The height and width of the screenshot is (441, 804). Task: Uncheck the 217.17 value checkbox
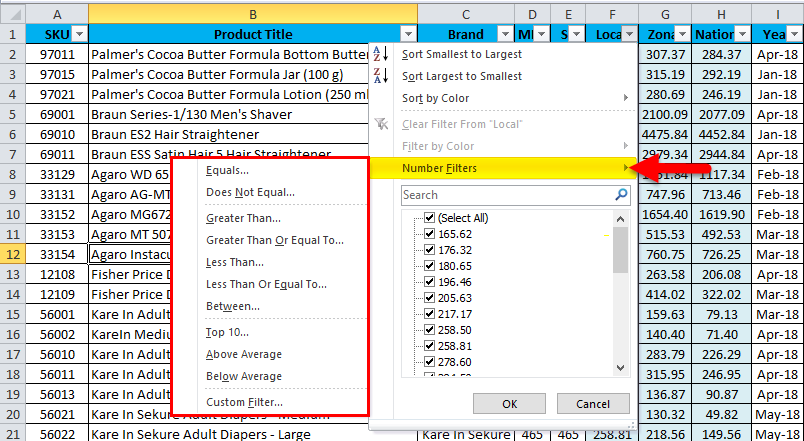[430, 313]
